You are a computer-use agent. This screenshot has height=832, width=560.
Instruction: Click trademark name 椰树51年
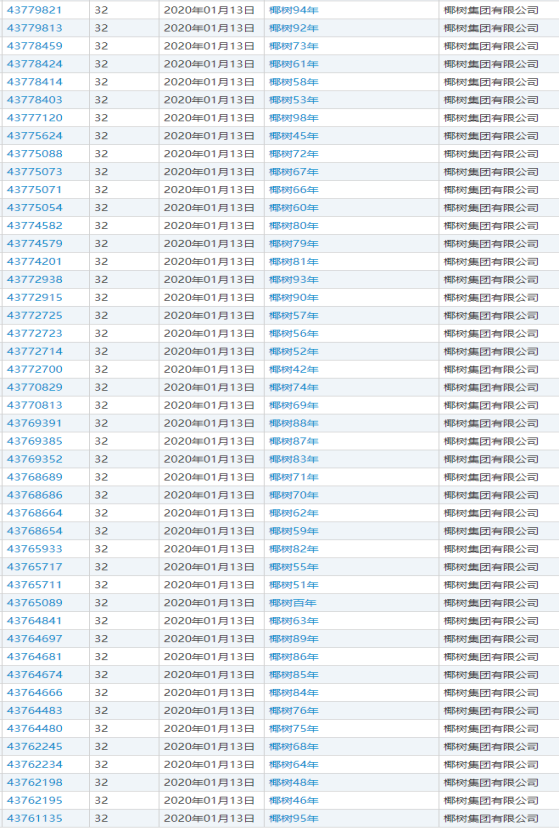click(x=294, y=585)
